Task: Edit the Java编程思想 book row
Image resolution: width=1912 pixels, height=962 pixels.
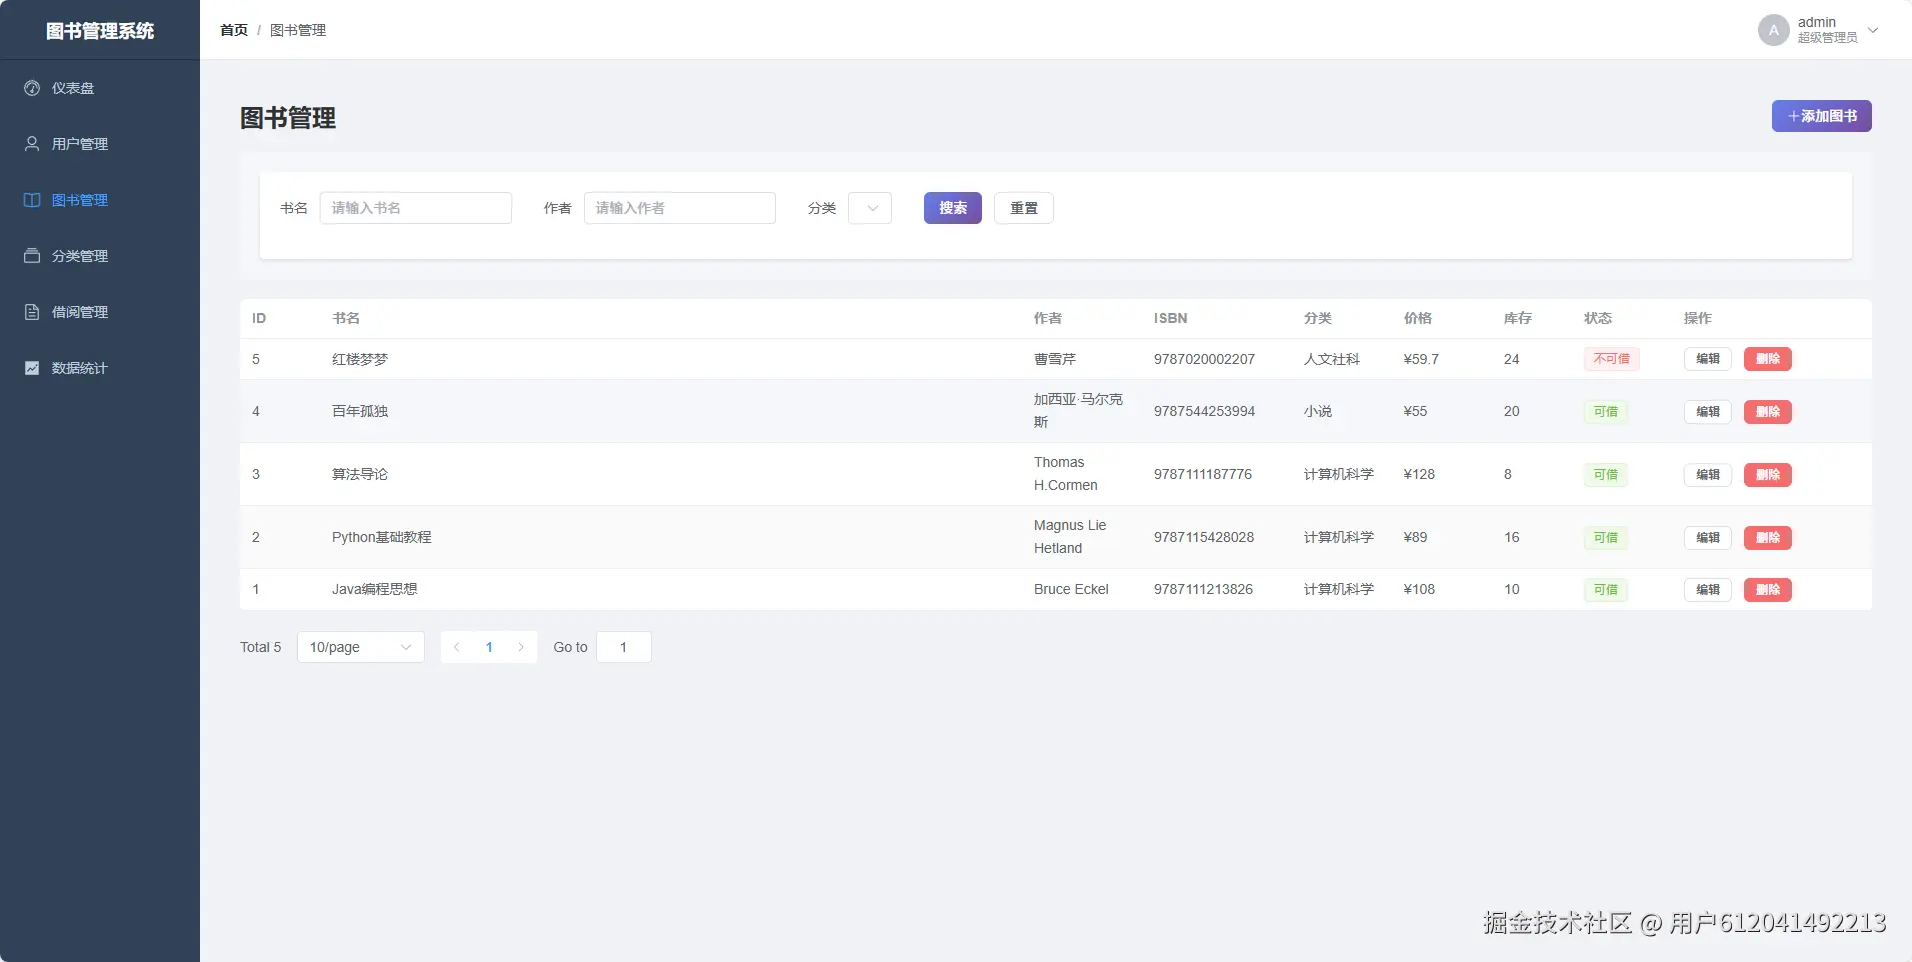Action: coord(1708,590)
